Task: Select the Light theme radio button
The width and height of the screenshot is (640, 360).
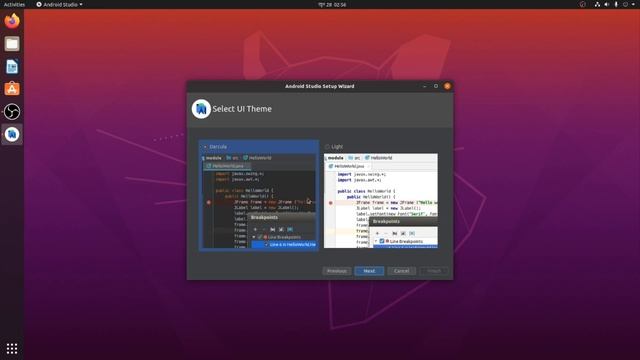Action: pos(327,147)
